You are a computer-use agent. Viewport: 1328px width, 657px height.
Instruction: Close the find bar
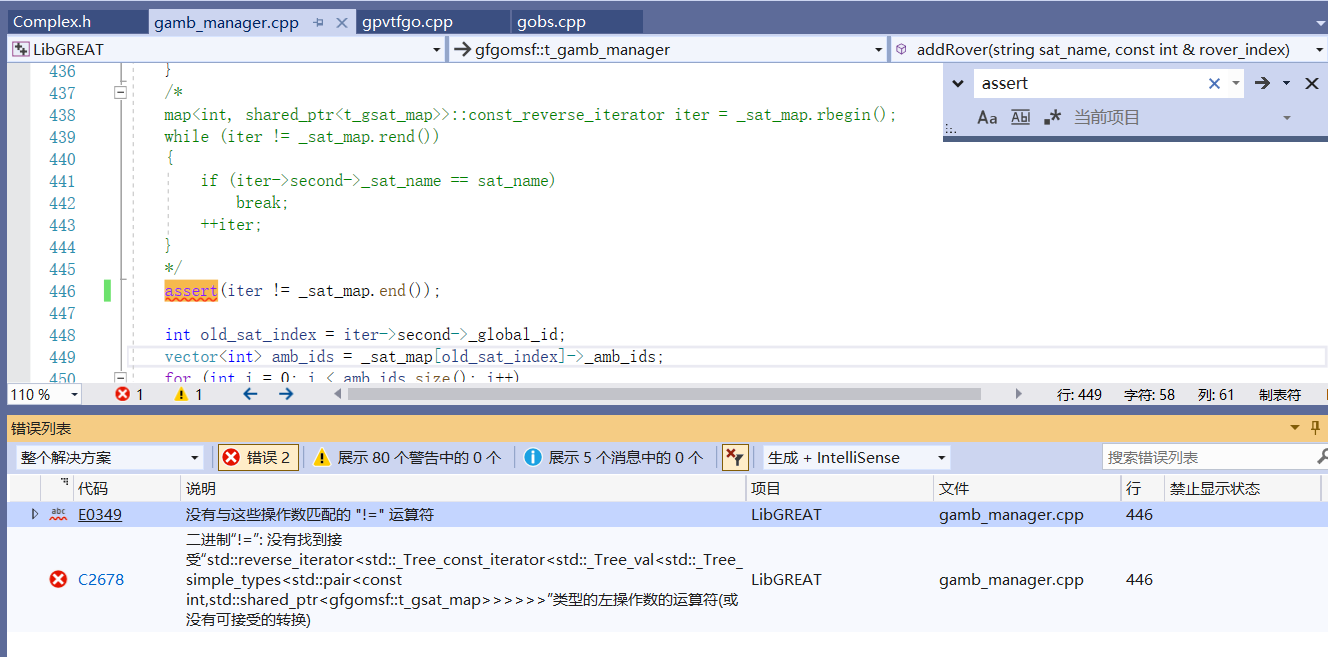(x=1312, y=83)
